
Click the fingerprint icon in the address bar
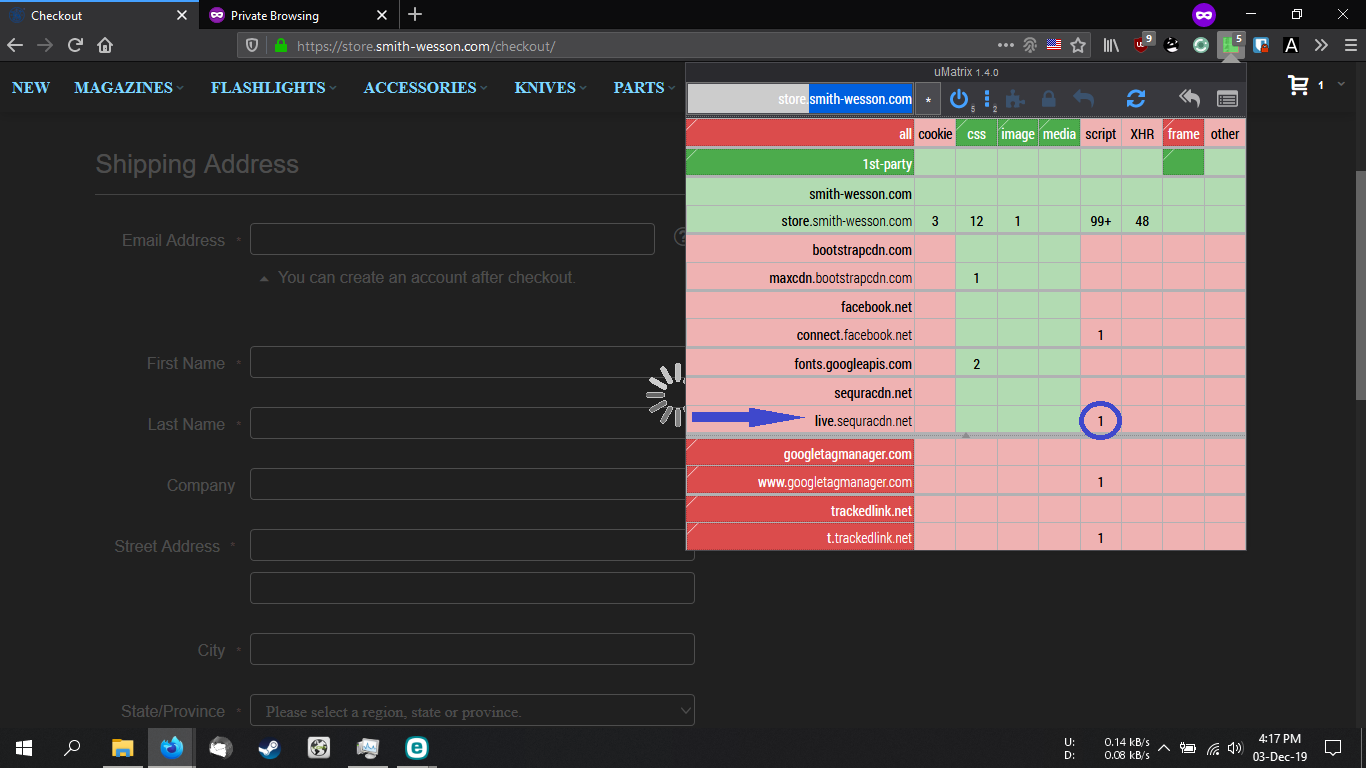(x=1031, y=45)
